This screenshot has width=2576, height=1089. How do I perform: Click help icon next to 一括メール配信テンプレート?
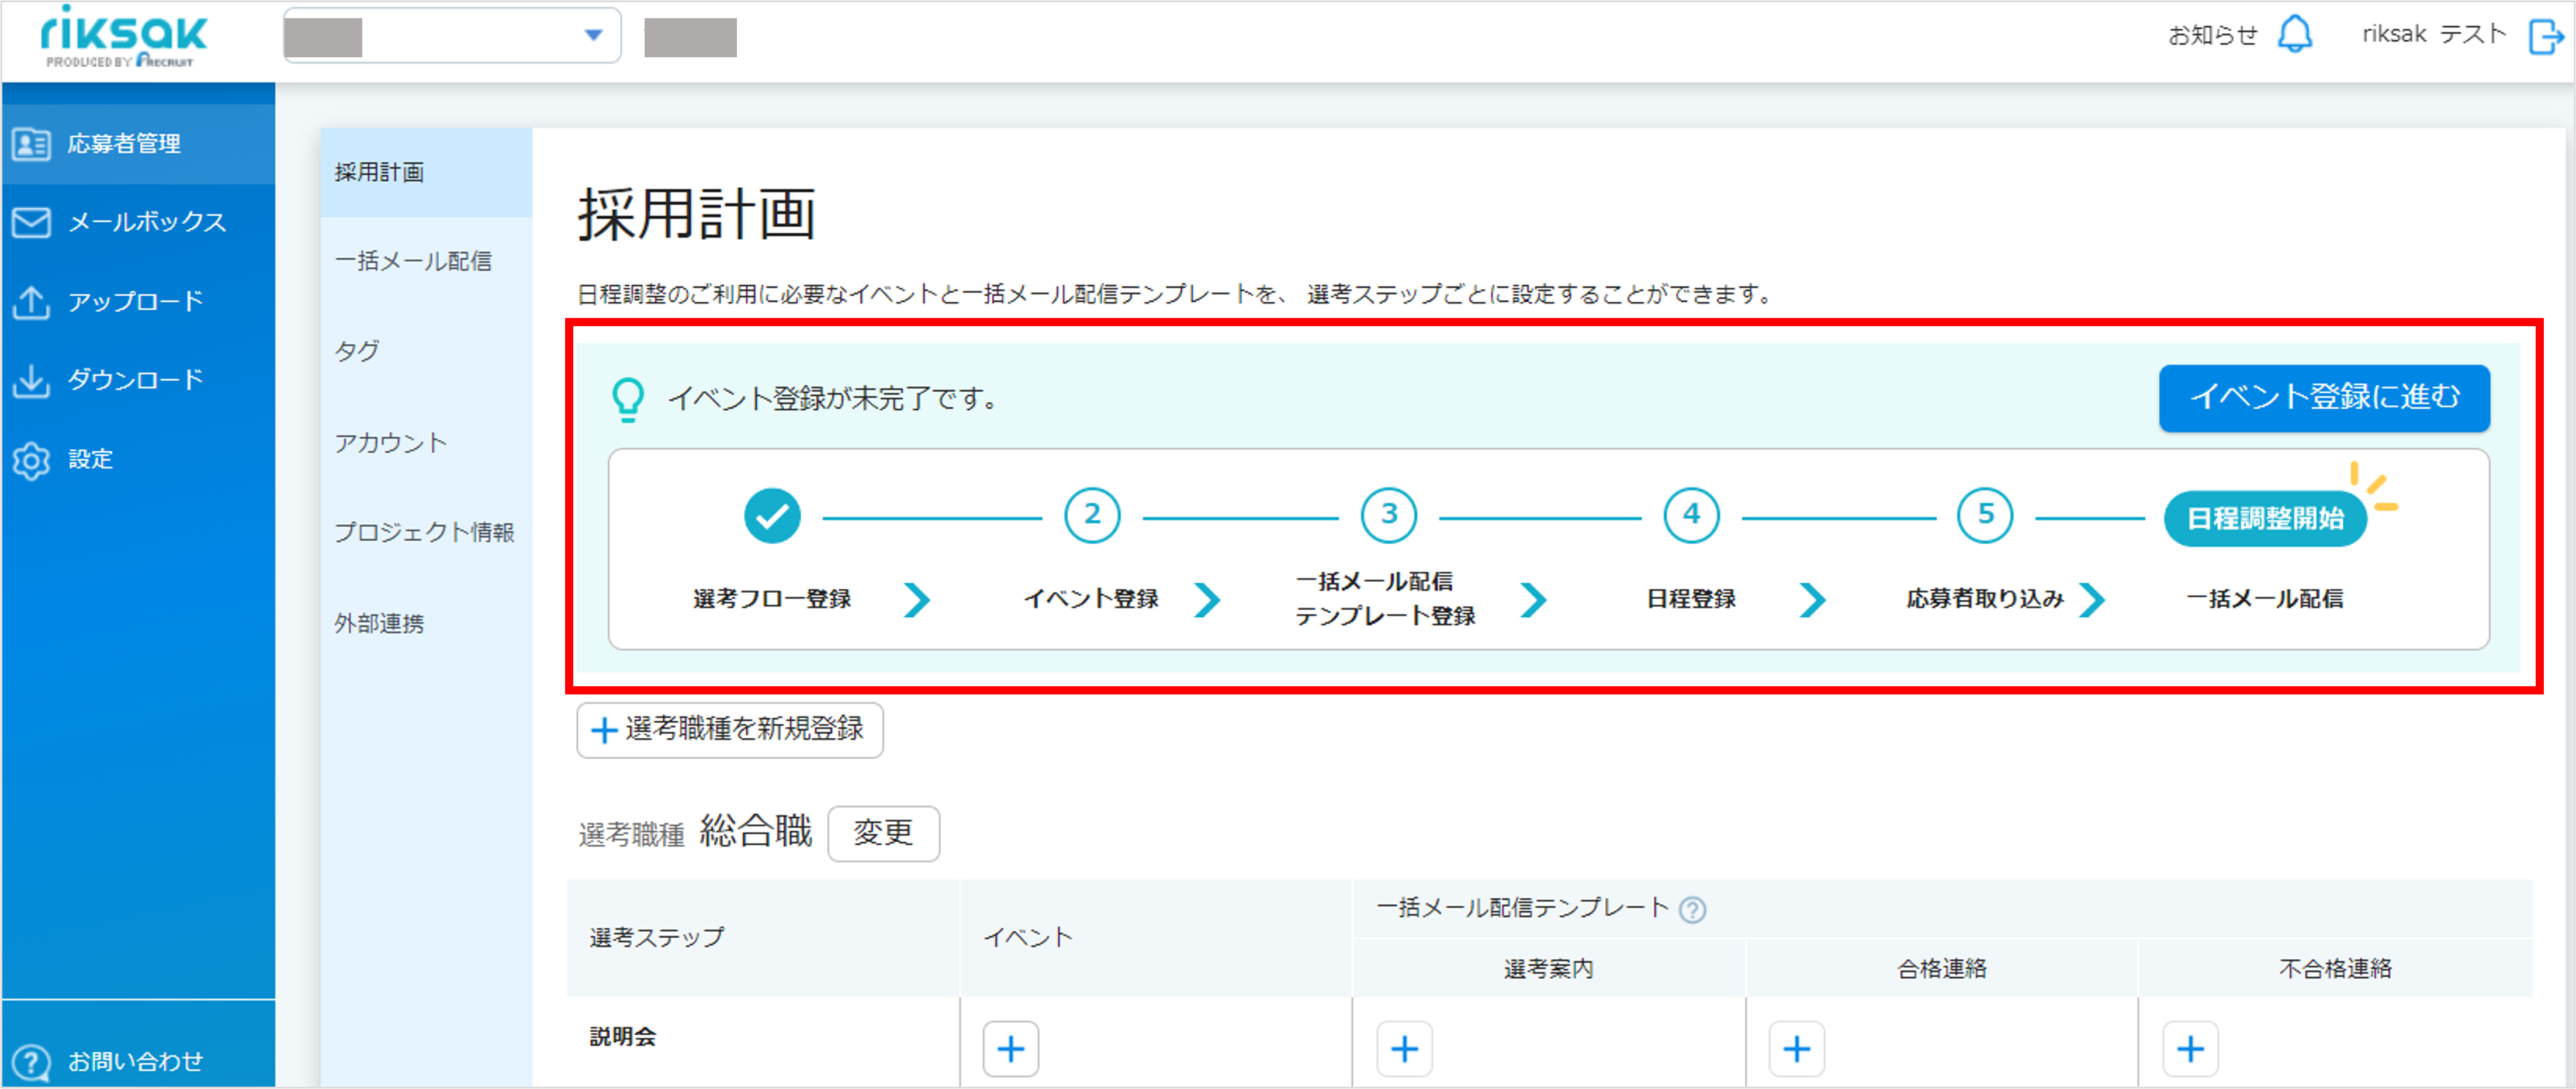1692,910
